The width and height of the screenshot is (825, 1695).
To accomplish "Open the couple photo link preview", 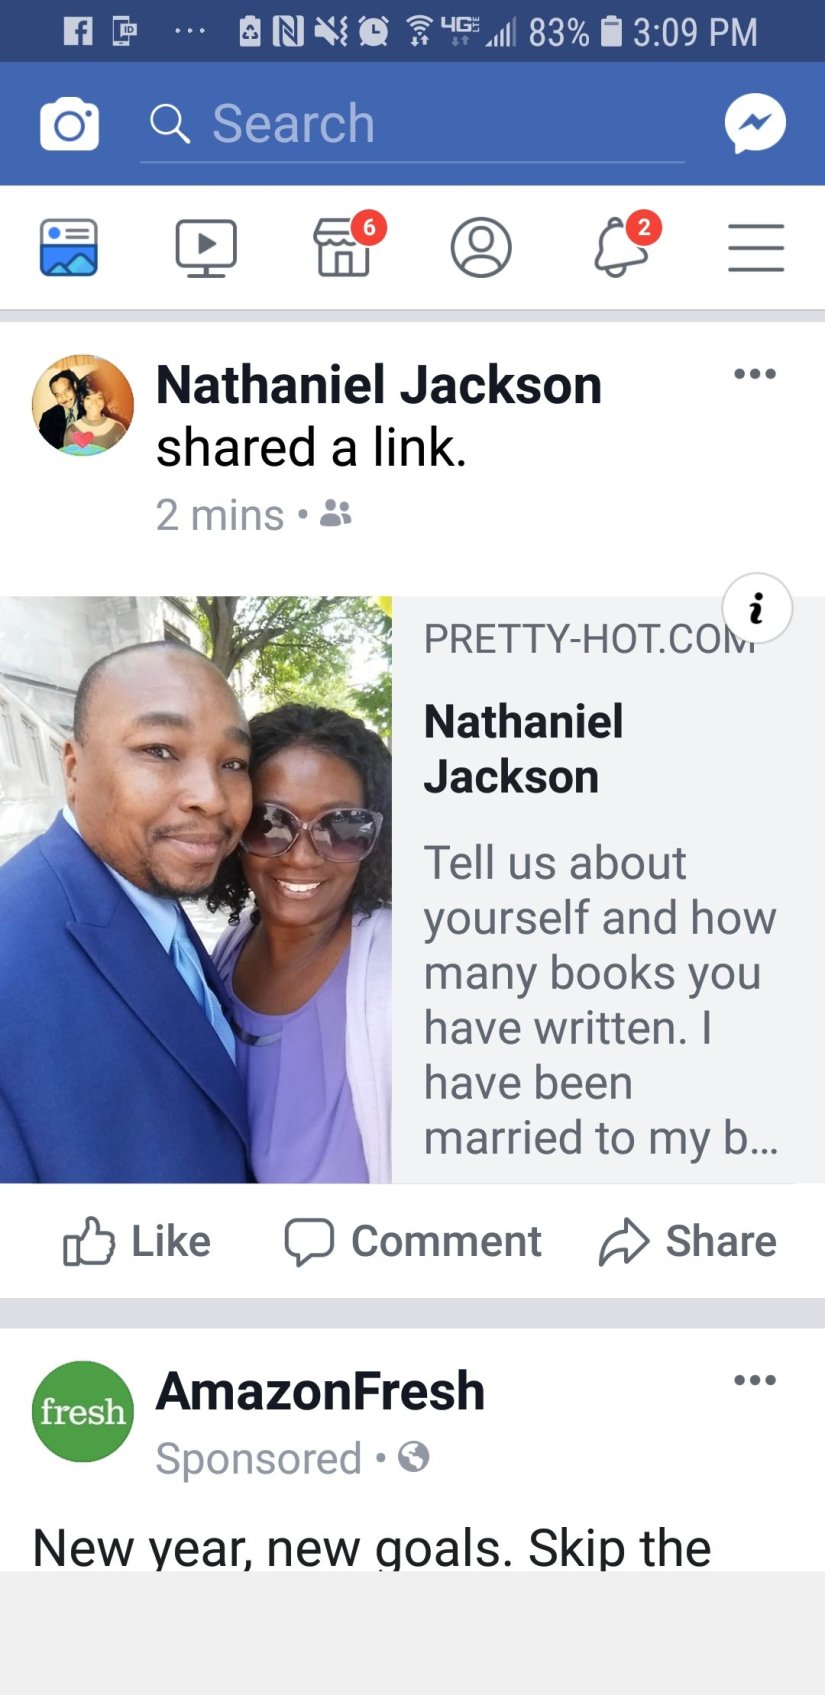I will click(196, 890).
